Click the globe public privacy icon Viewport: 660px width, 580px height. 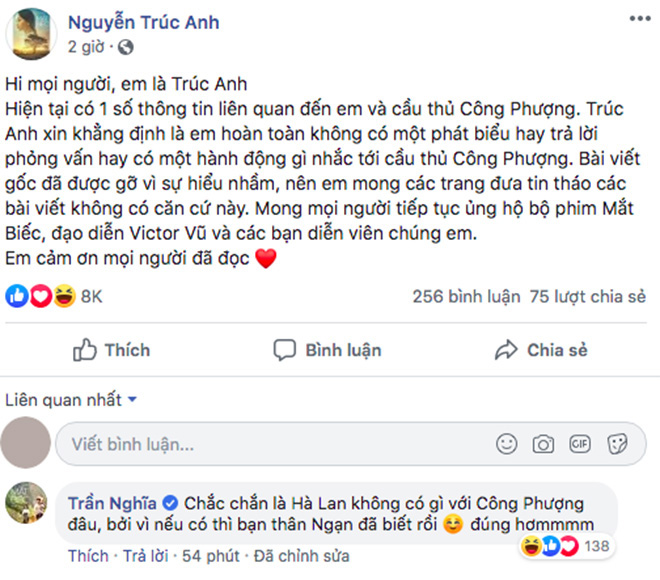pos(125,47)
